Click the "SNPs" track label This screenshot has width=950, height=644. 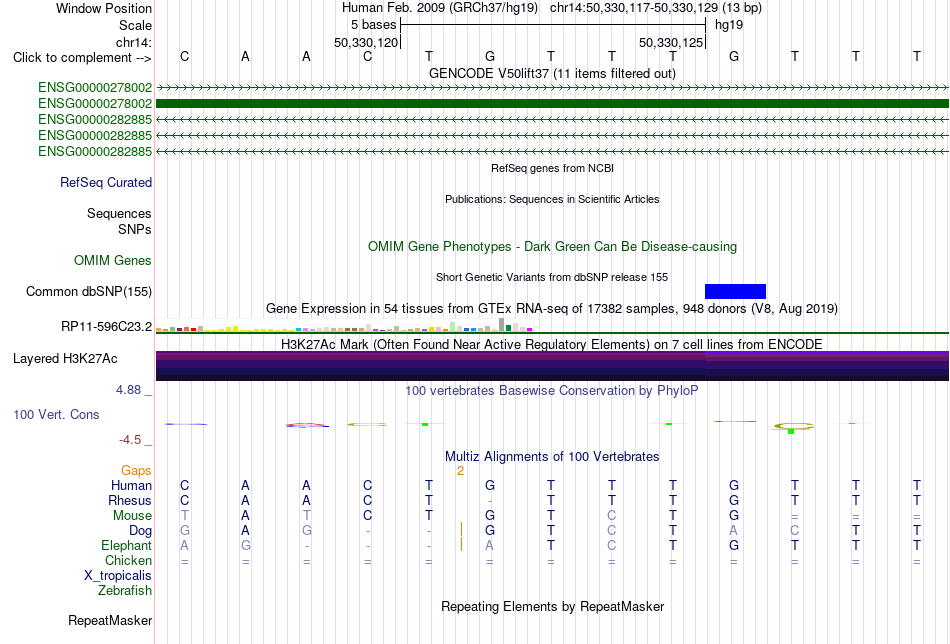tap(135, 230)
